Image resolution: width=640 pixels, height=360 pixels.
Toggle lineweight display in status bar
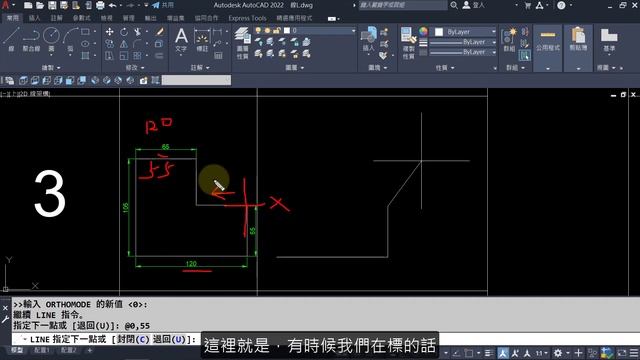pos(489,353)
